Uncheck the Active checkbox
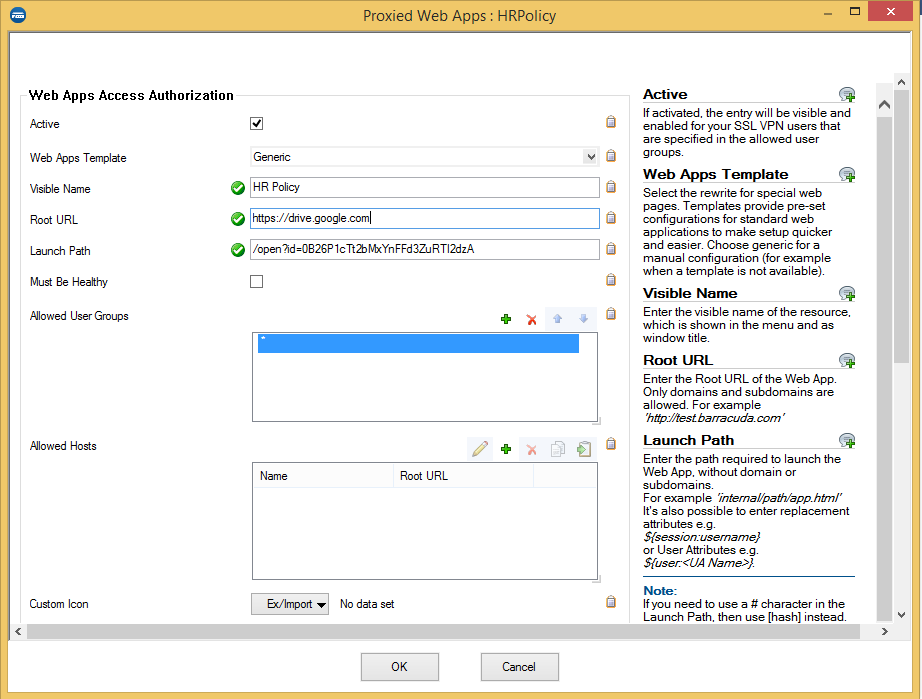 pyautogui.click(x=256, y=123)
